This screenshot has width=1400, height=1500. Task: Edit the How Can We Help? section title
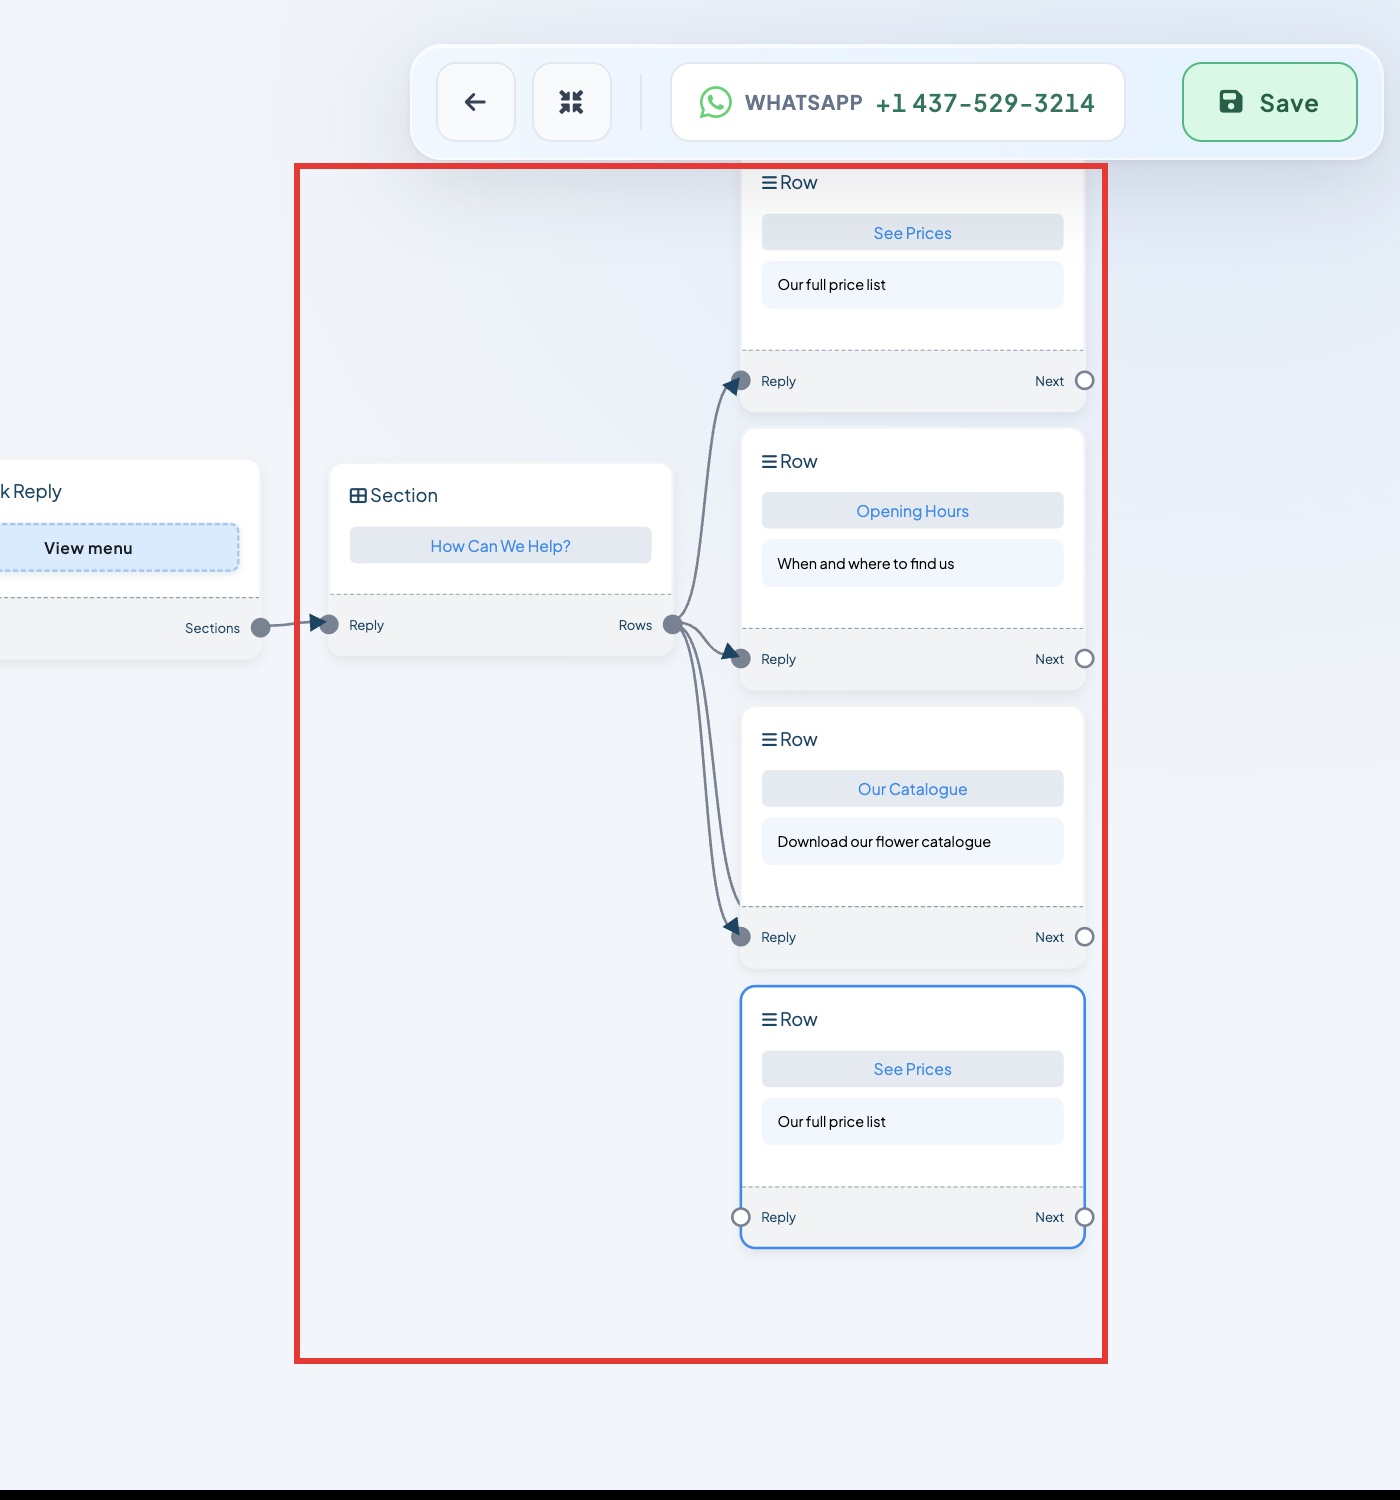[x=500, y=546]
